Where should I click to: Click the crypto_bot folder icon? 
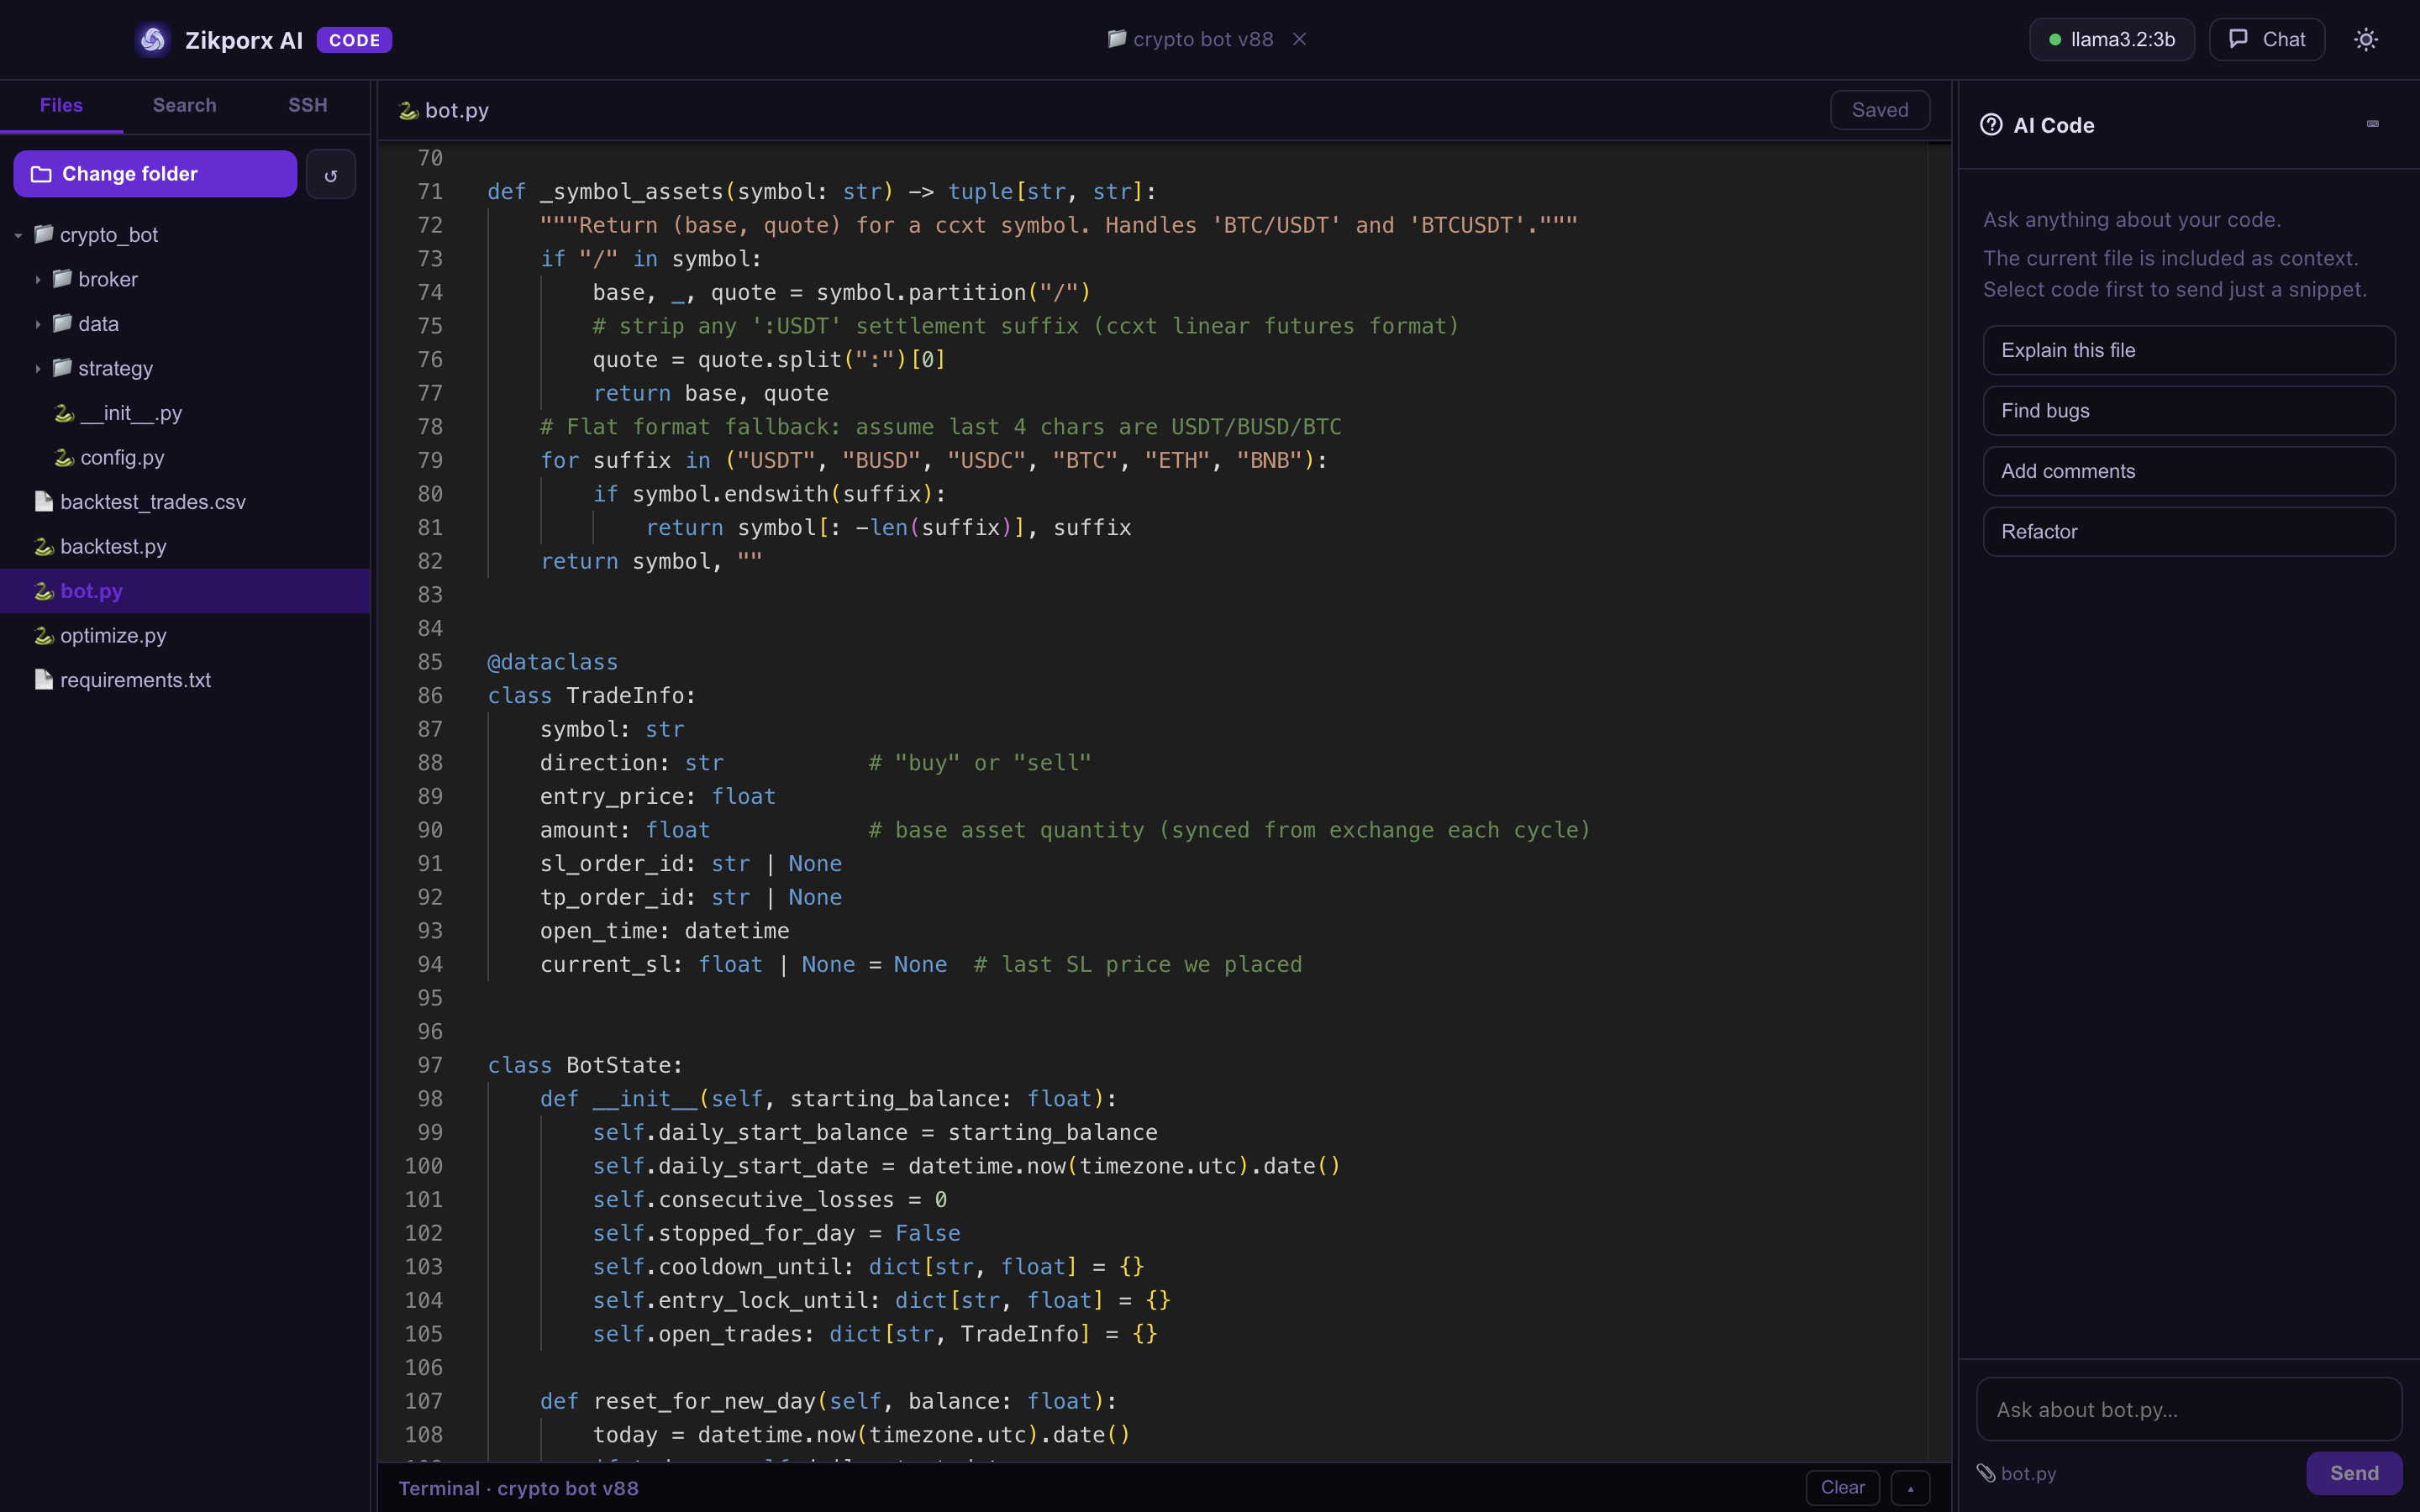pos(44,234)
